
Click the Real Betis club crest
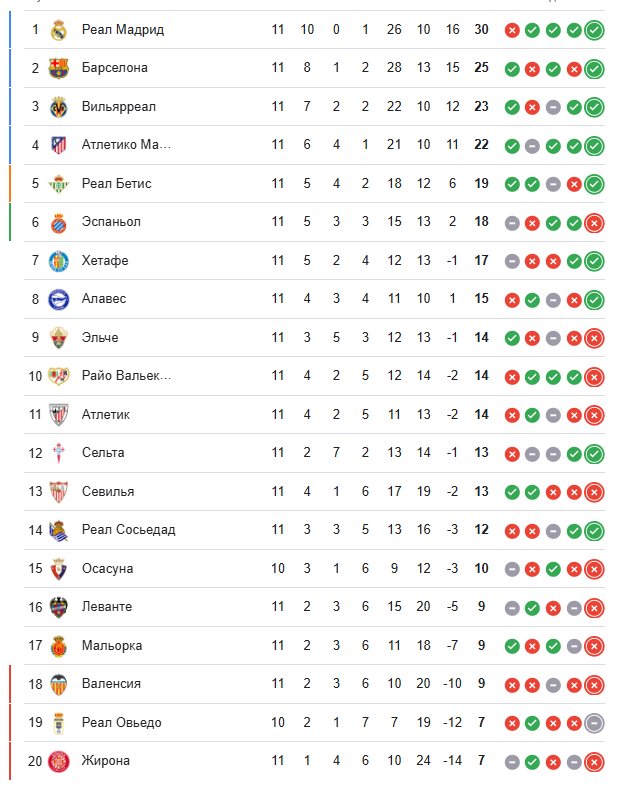[x=57, y=184]
